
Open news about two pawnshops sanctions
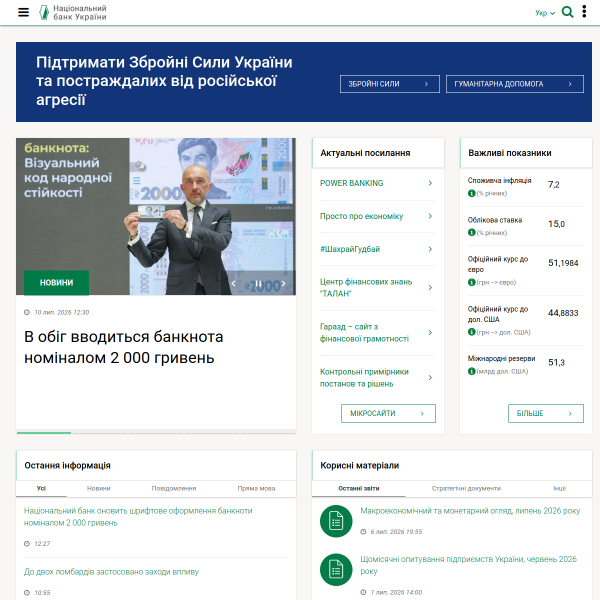coord(111,572)
